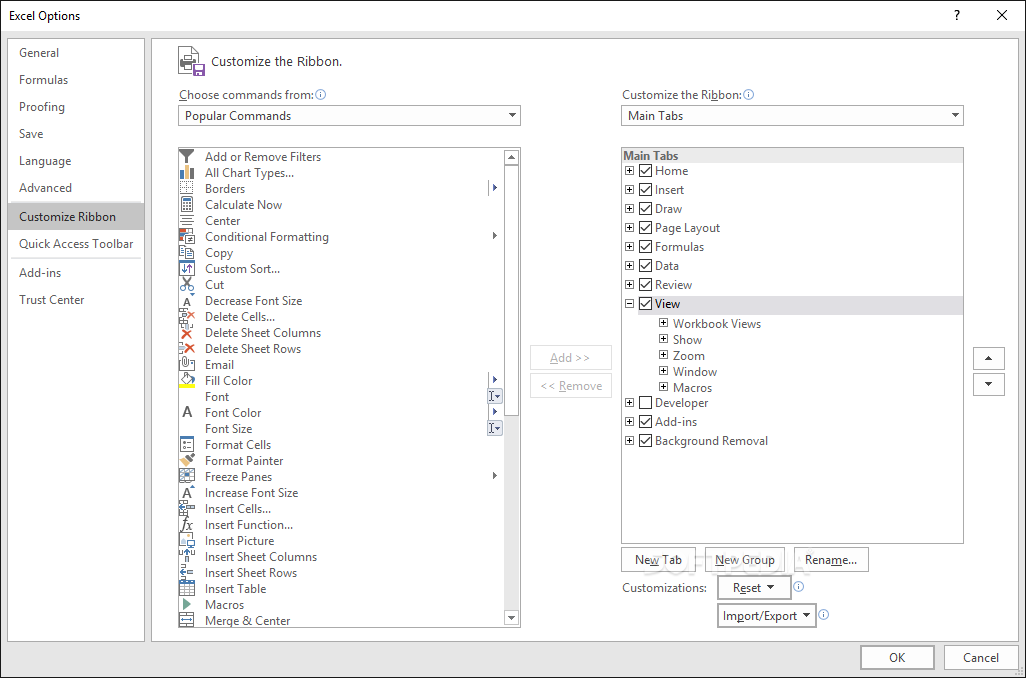Open the Choose commands from dropdown
This screenshot has height=678, width=1026.
coord(349,116)
